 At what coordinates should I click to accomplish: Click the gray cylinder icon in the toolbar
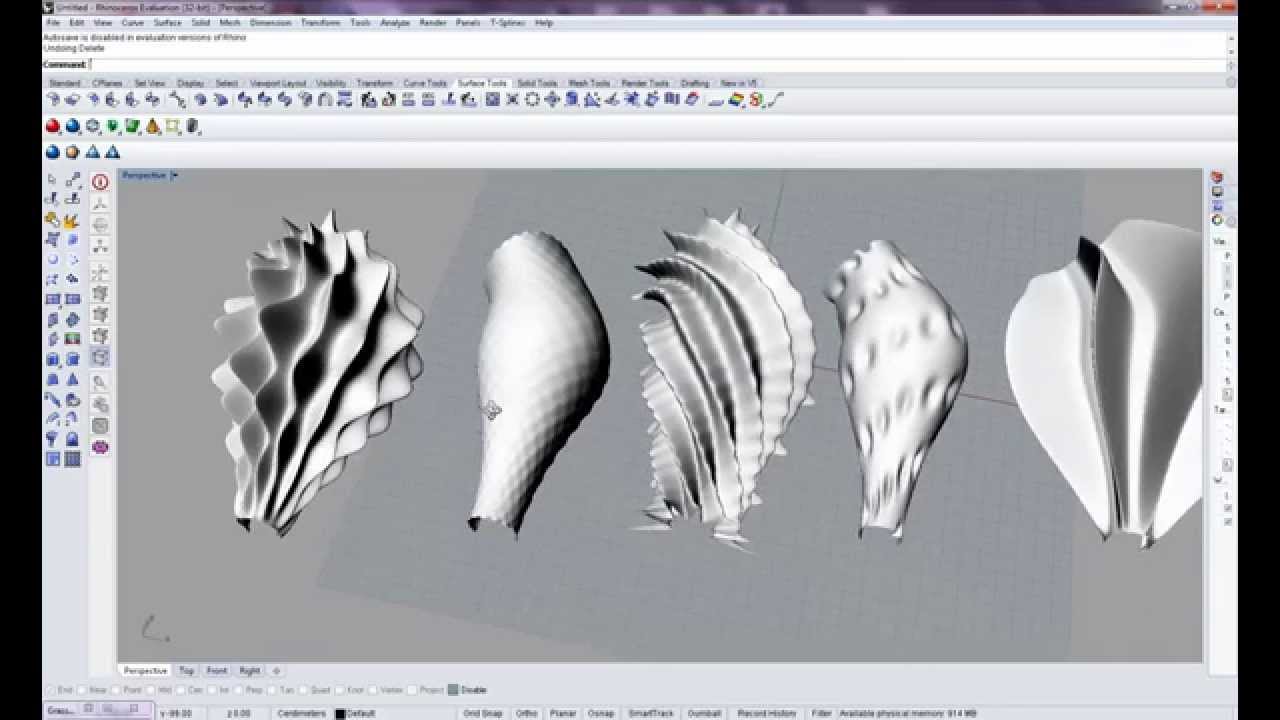coord(193,126)
